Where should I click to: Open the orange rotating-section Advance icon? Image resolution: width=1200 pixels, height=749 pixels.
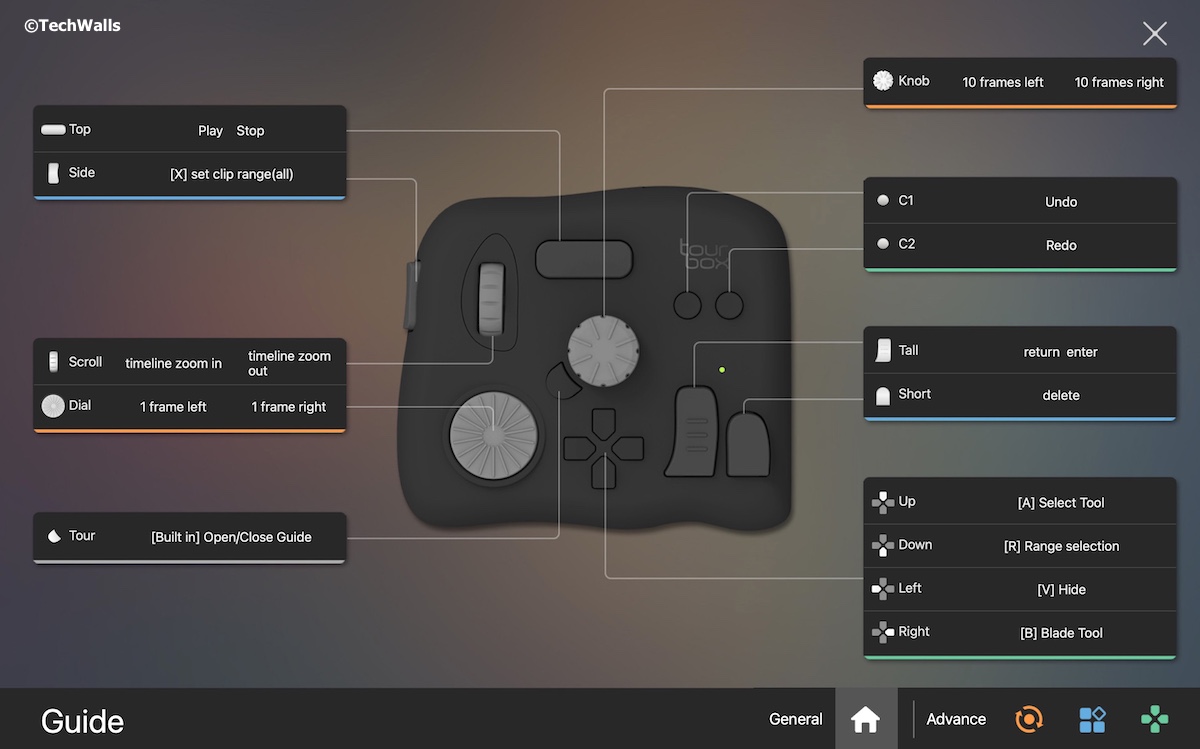point(1028,719)
